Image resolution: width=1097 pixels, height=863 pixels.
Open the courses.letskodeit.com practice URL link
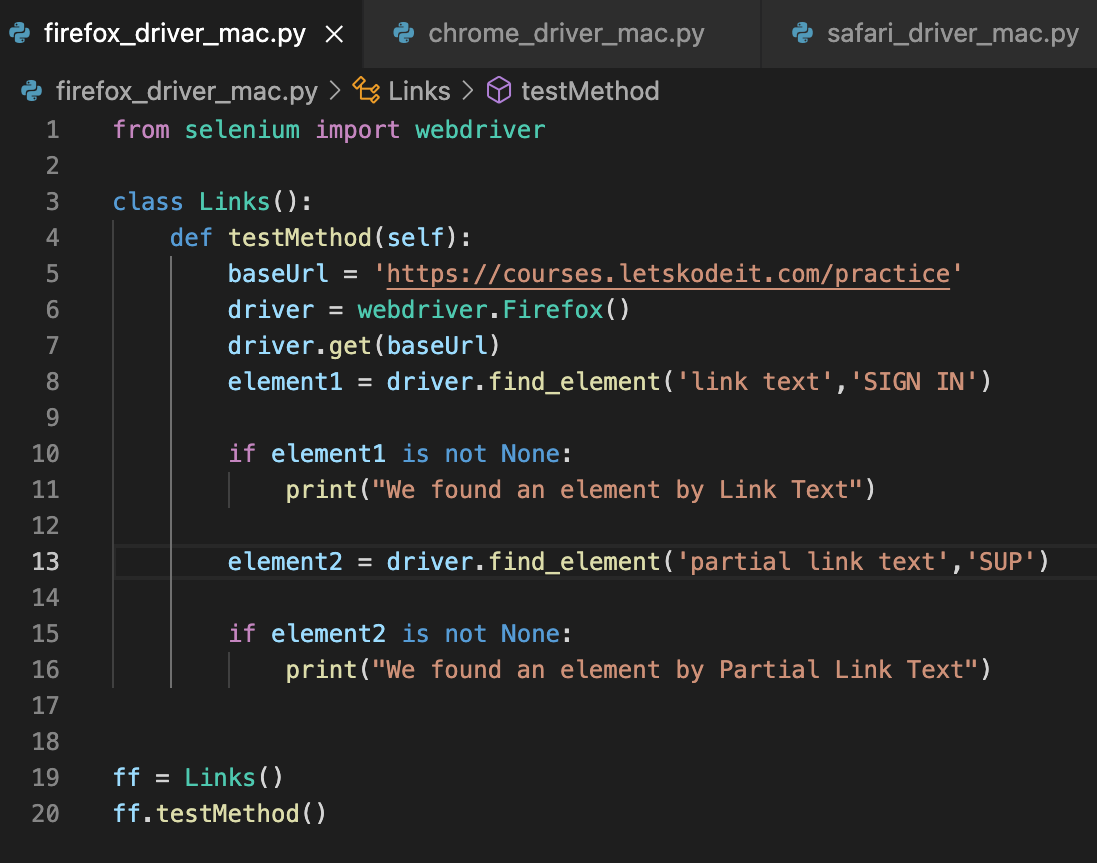[667, 274]
